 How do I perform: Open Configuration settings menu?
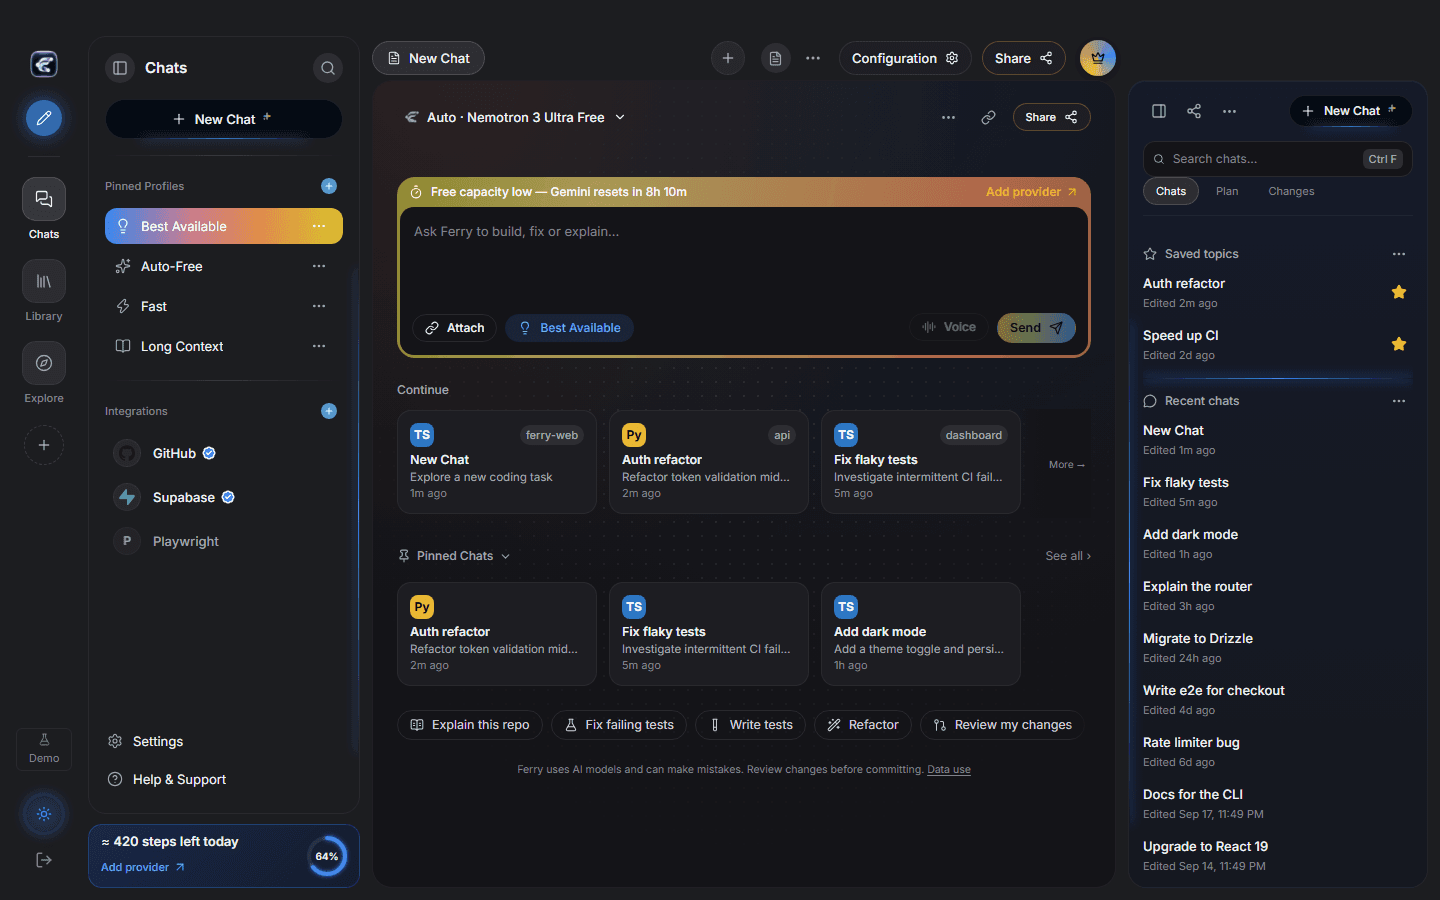click(x=905, y=58)
